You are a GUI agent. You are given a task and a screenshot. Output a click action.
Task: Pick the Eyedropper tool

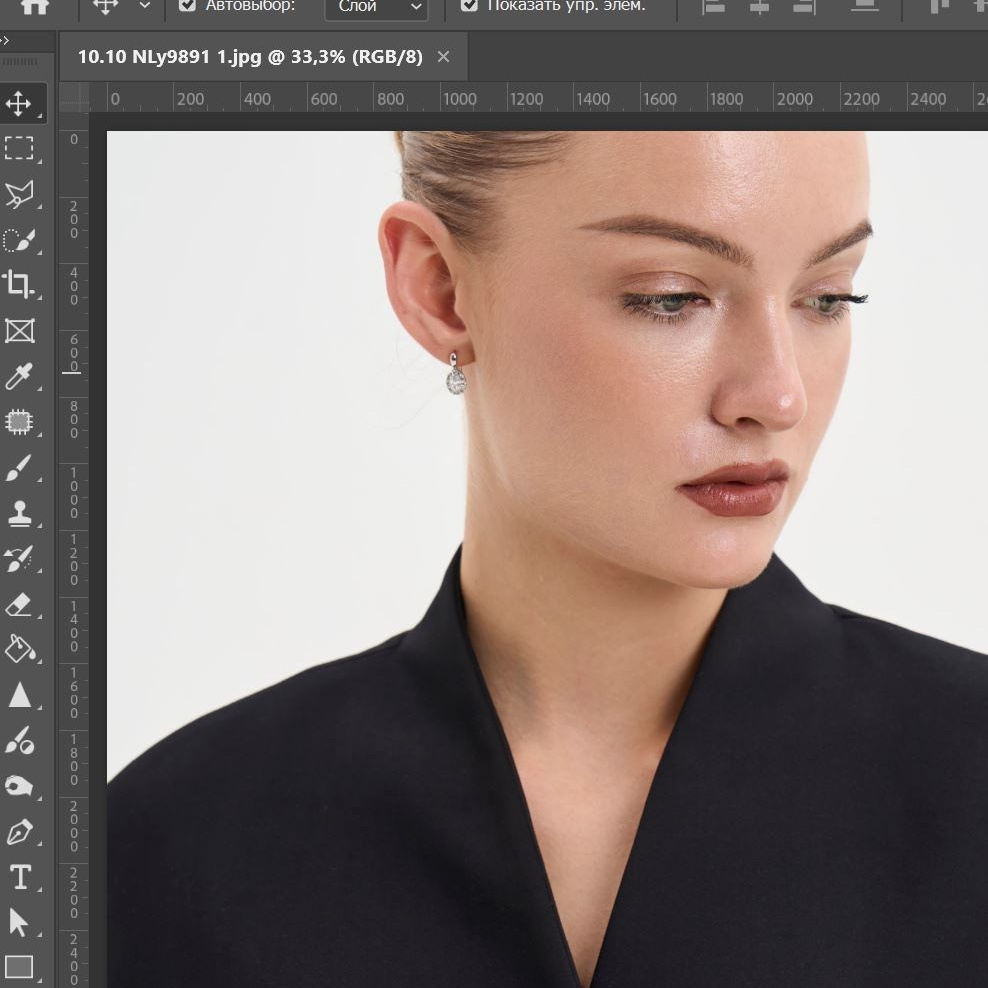pyautogui.click(x=19, y=377)
